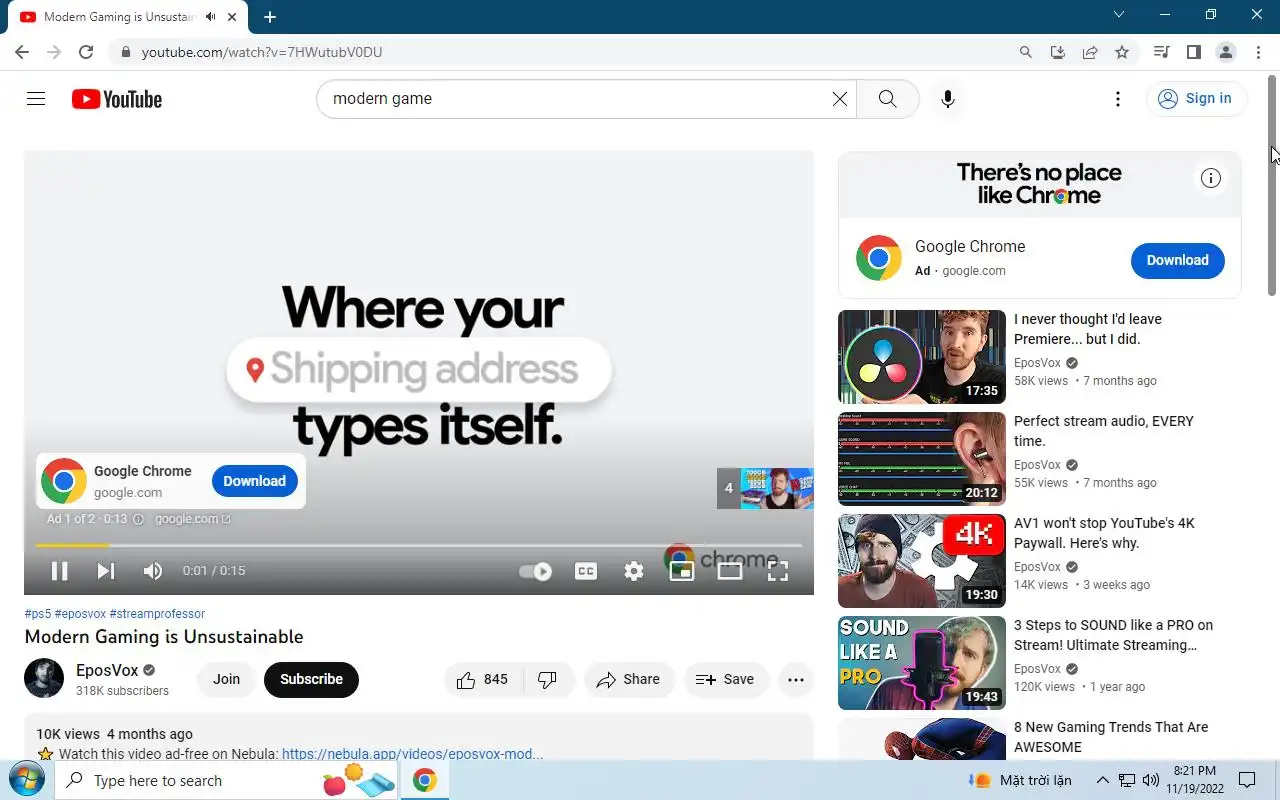Open new browser tab

click(270, 17)
